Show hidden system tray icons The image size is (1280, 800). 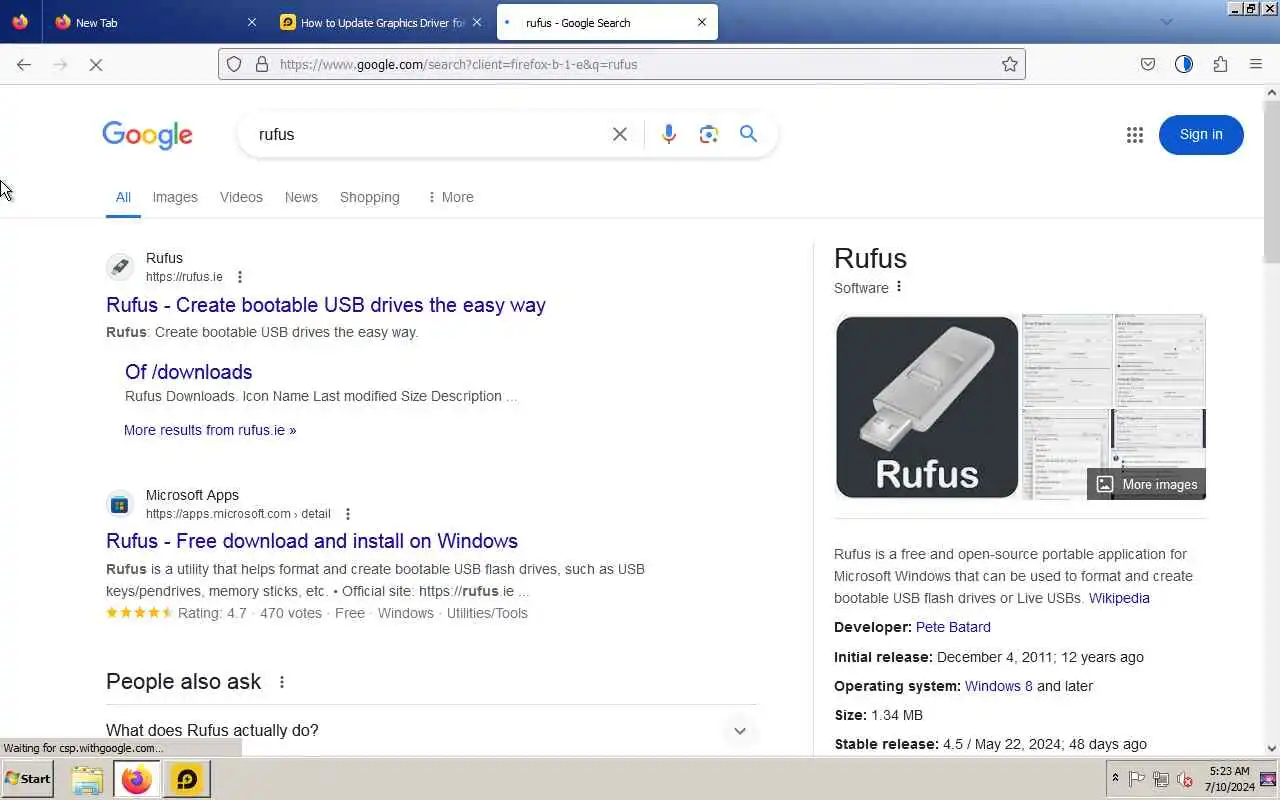[1115, 779]
